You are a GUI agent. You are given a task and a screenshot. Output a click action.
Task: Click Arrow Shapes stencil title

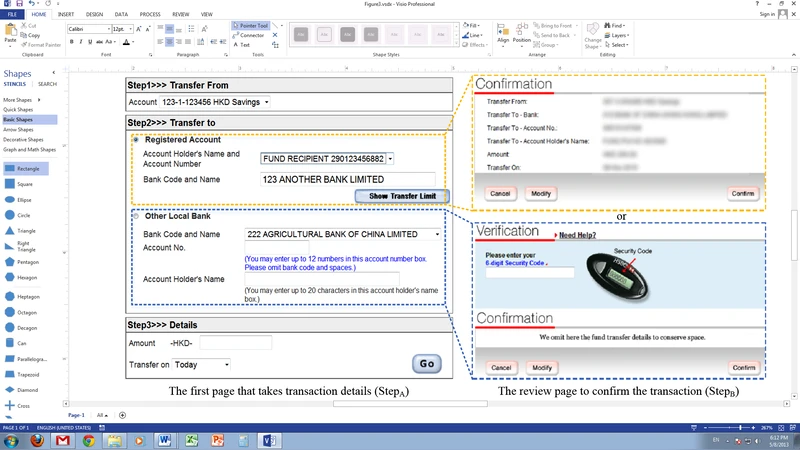point(17,129)
